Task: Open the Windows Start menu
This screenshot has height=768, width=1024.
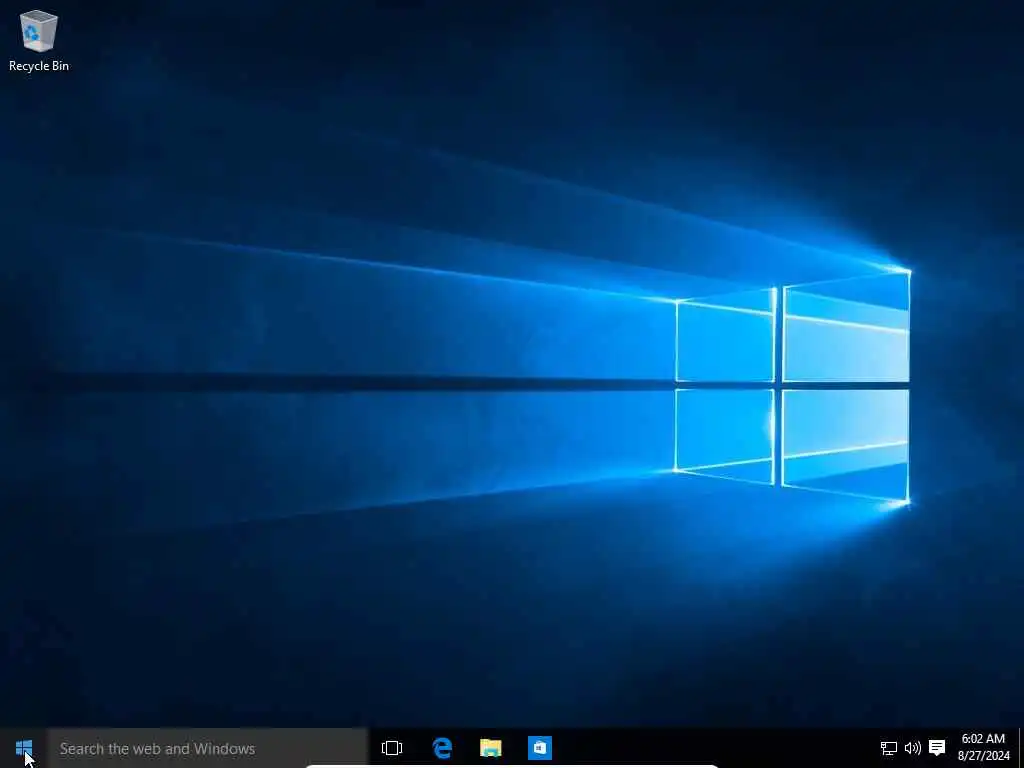Action: pos(24,748)
